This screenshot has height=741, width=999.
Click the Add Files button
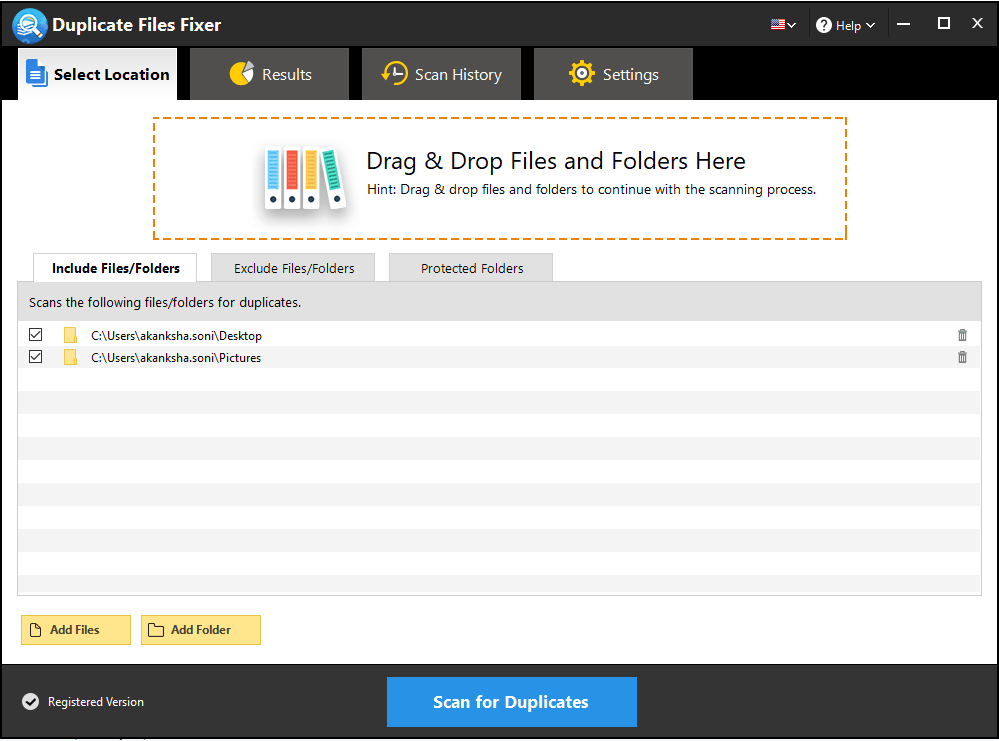[76, 629]
